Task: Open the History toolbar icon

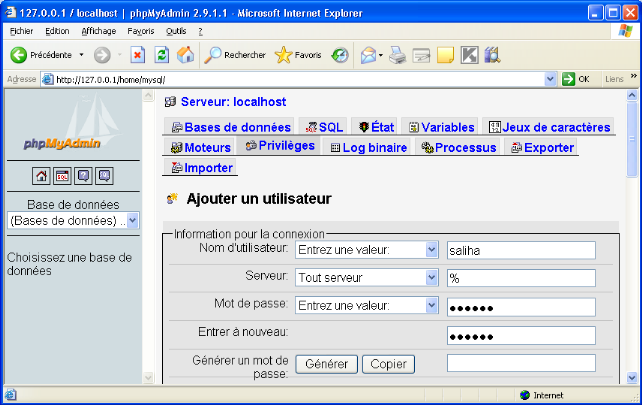Action: (340, 55)
